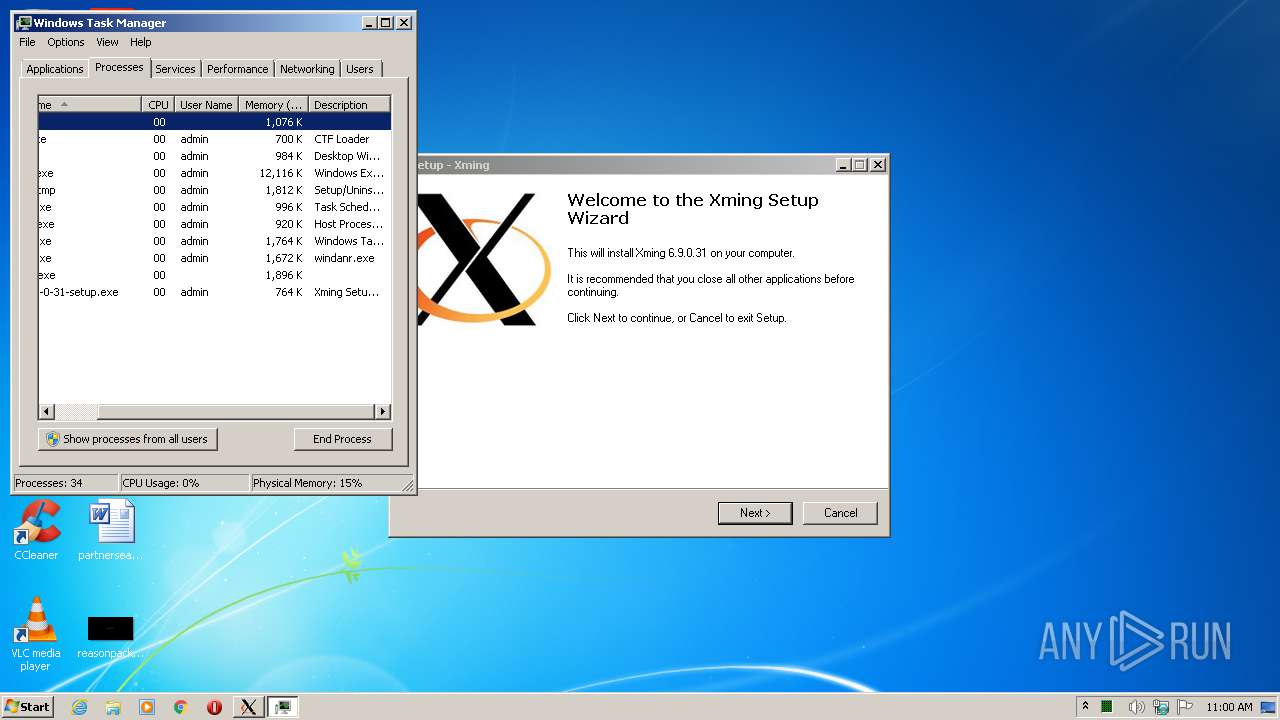This screenshot has height=720, width=1280.
Task: Select the 1,896 K process row
Action: (x=214, y=275)
